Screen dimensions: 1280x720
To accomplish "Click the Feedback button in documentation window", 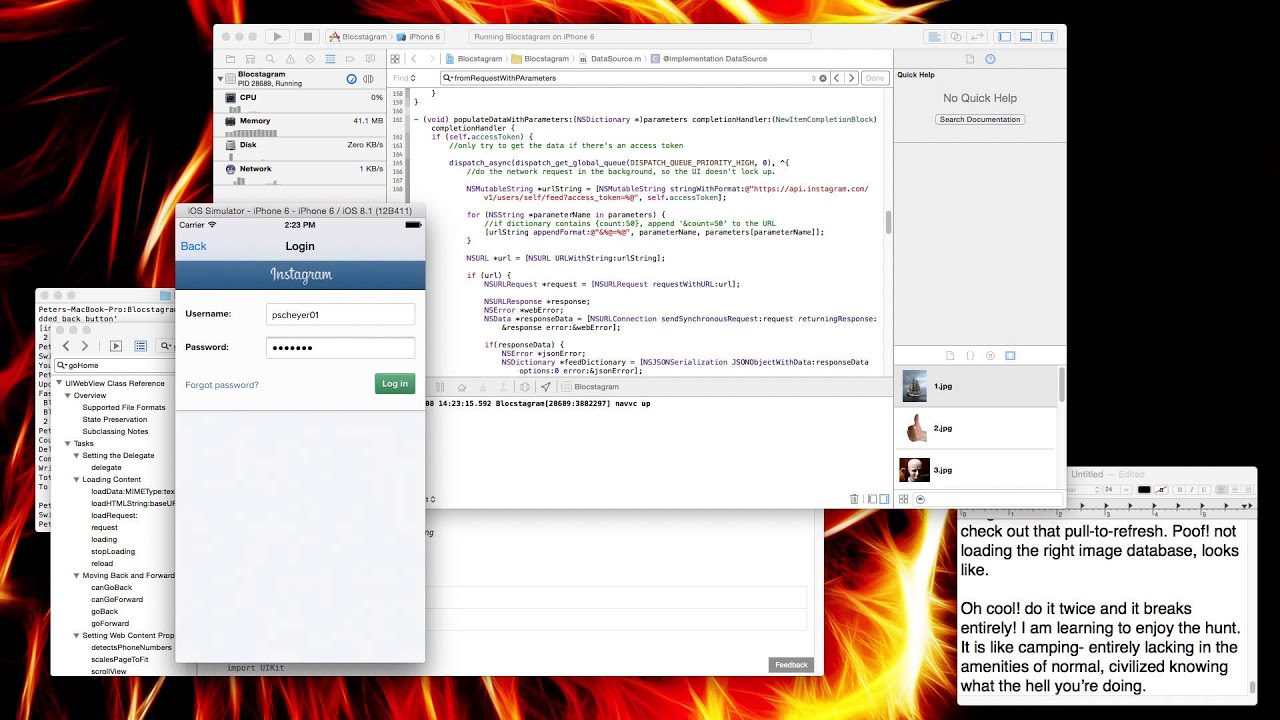I will click(x=791, y=665).
